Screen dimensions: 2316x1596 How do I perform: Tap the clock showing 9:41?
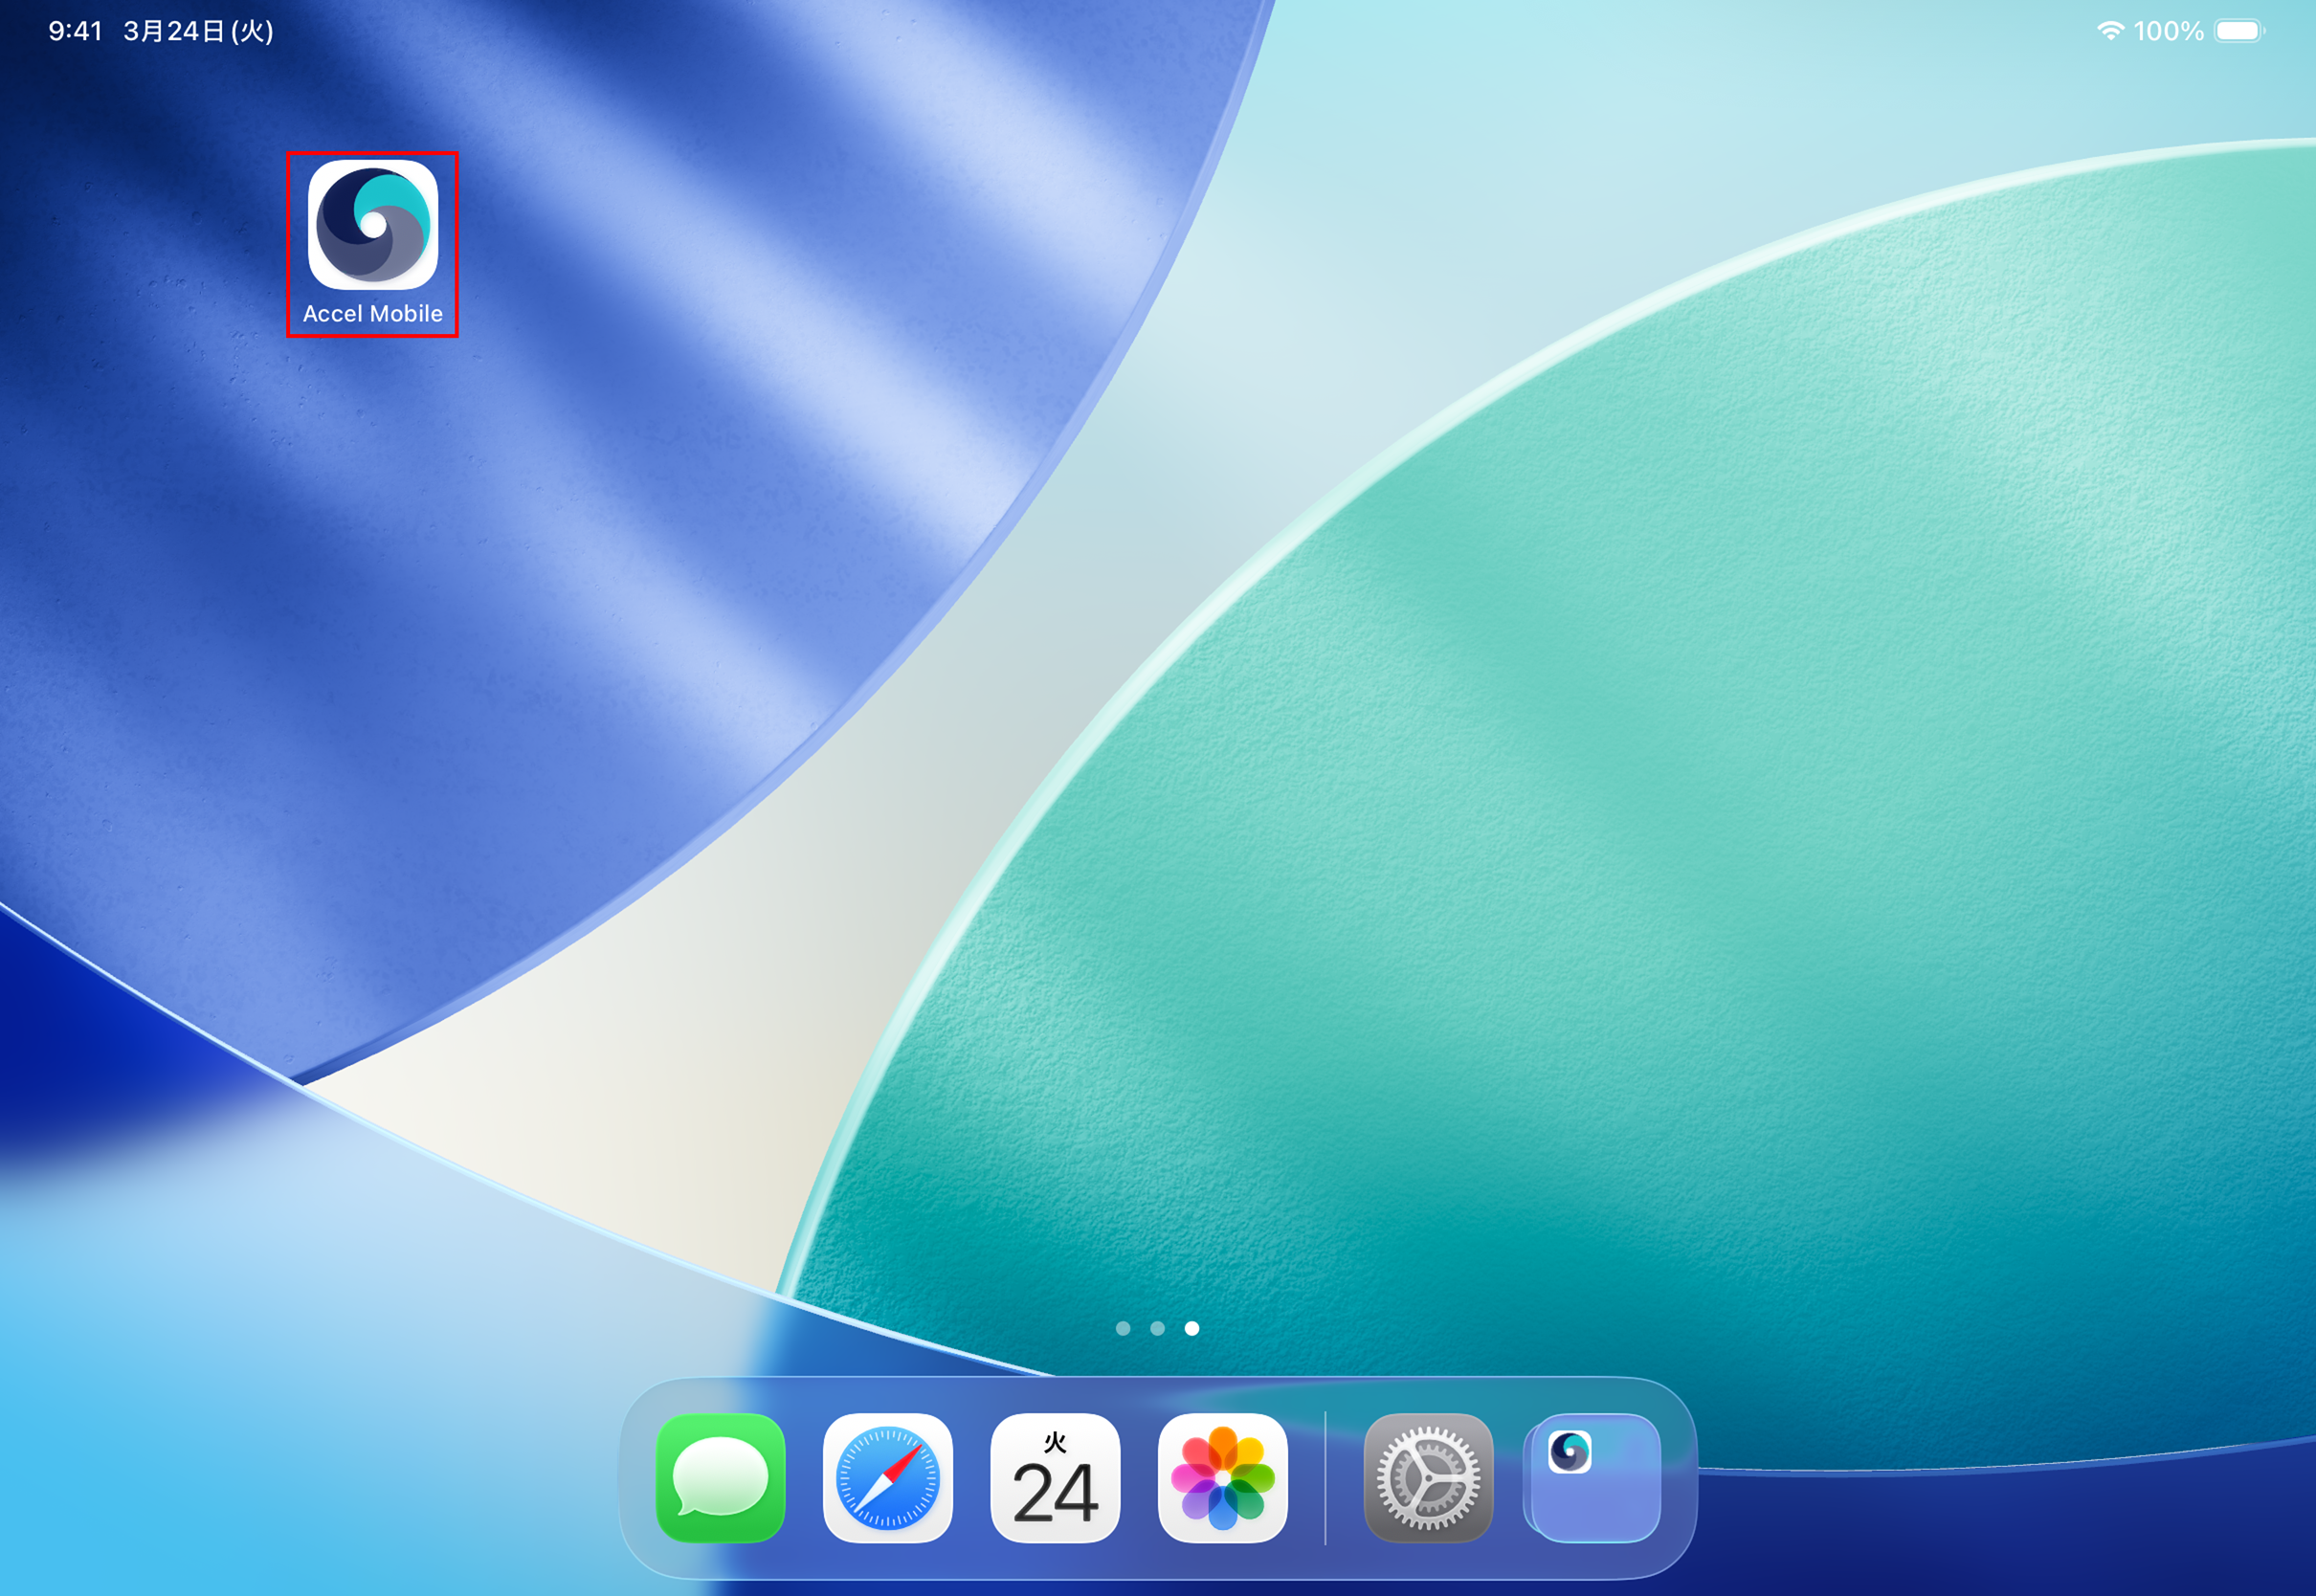(74, 31)
